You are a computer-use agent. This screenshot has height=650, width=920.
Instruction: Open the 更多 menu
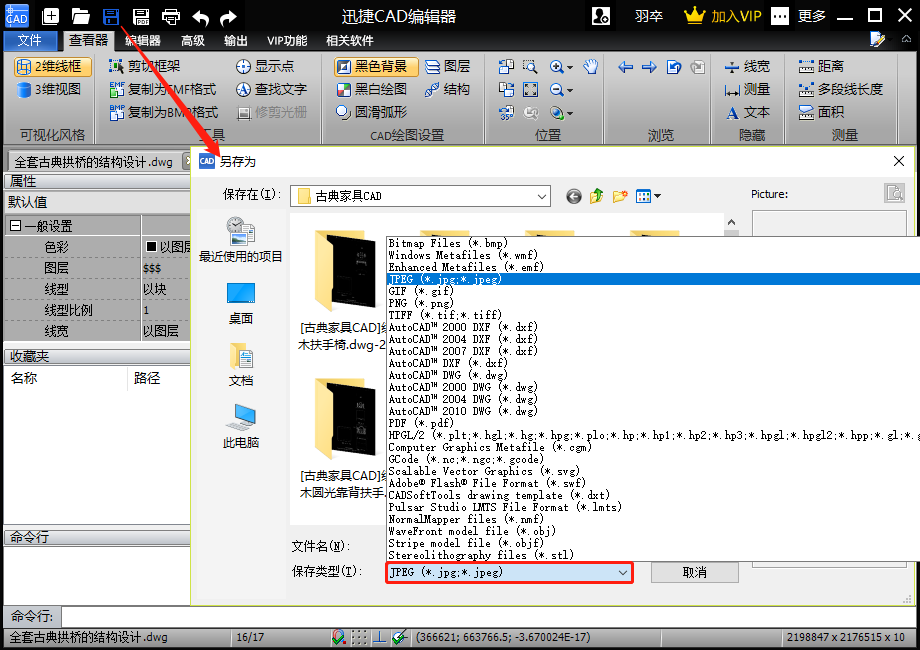coord(812,16)
